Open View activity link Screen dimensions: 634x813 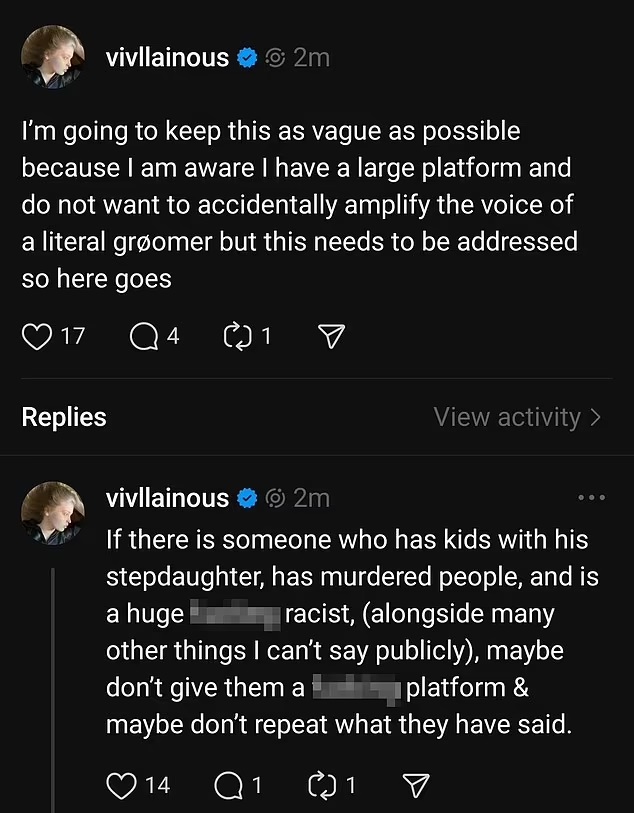[507, 417]
